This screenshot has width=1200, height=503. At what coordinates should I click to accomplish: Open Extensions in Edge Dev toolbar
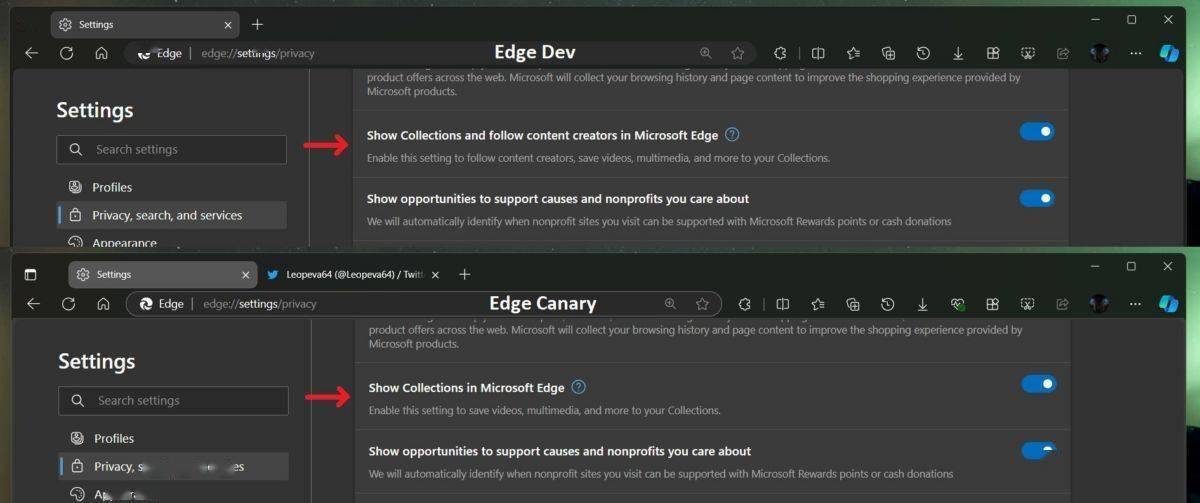tap(780, 53)
